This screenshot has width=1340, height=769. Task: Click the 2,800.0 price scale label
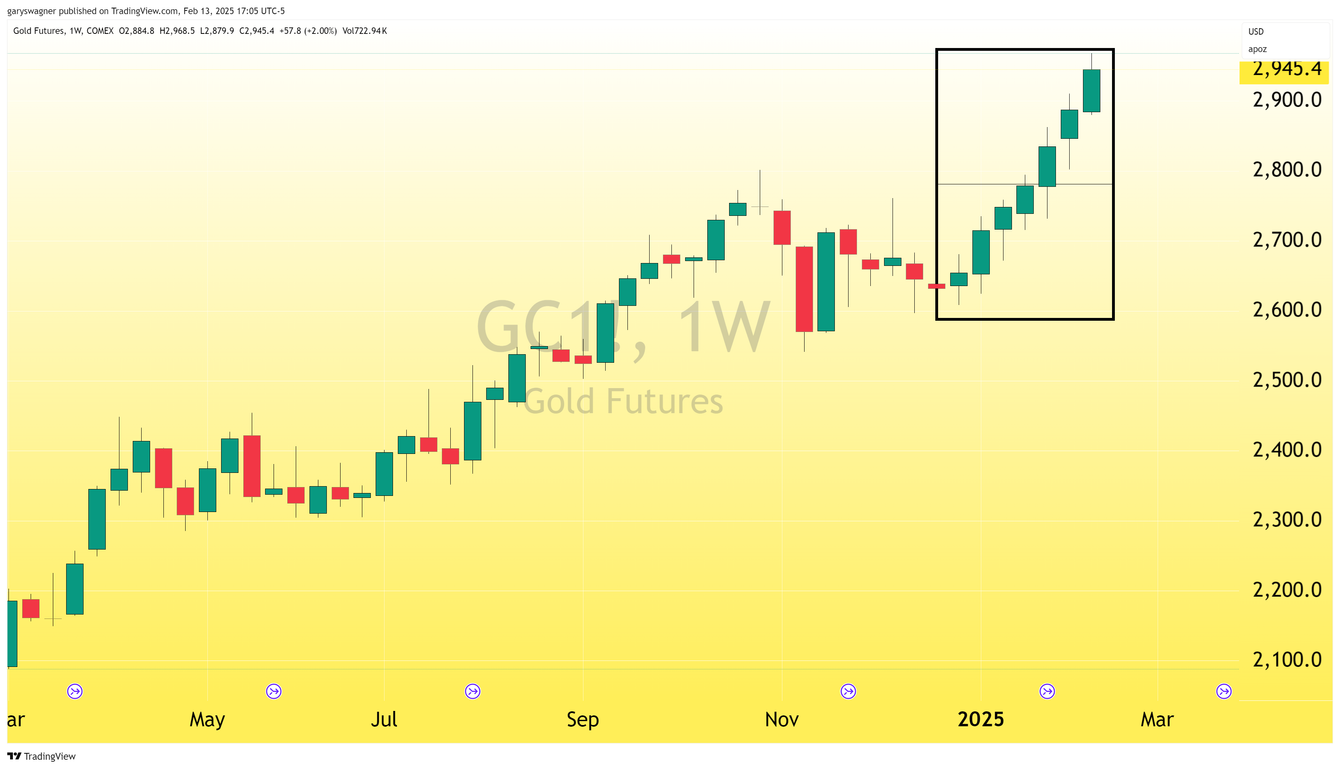click(x=1288, y=170)
